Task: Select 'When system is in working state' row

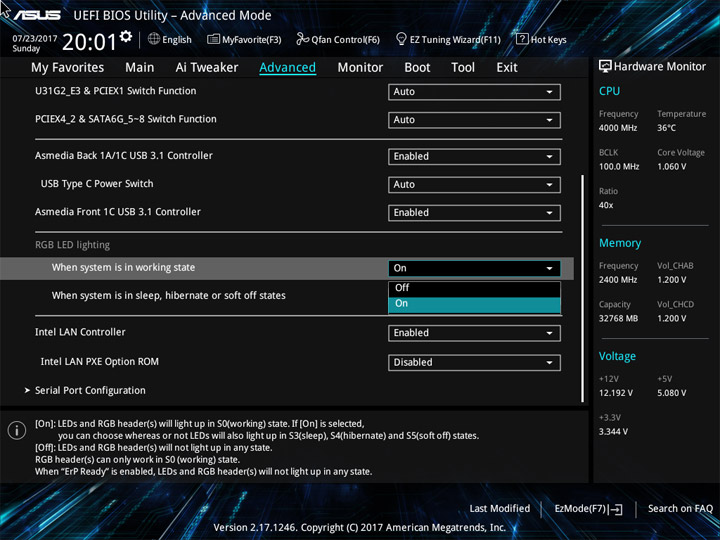Action: click(x=287, y=268)
